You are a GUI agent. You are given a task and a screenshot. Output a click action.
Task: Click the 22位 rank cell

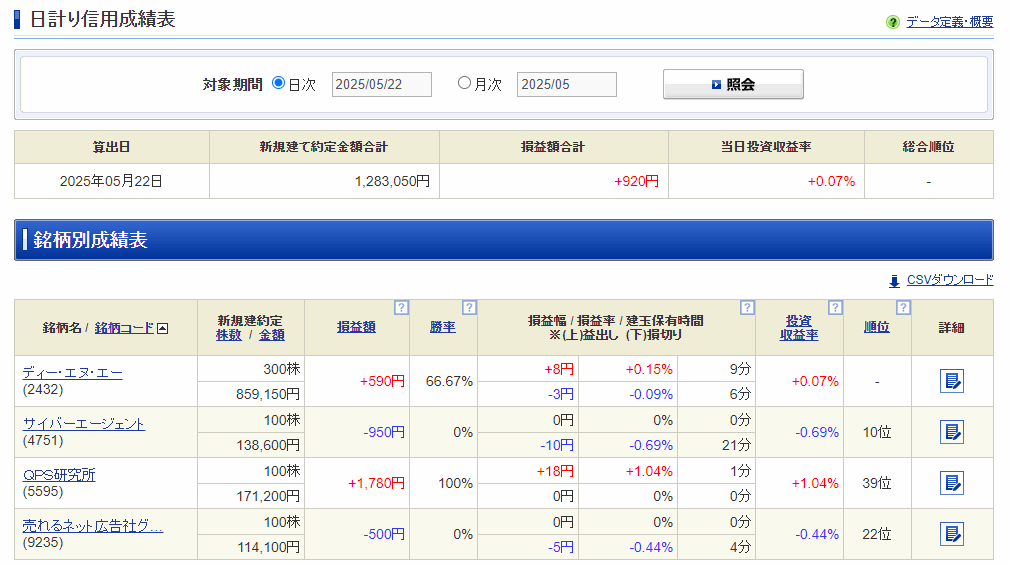click(877, 534)
